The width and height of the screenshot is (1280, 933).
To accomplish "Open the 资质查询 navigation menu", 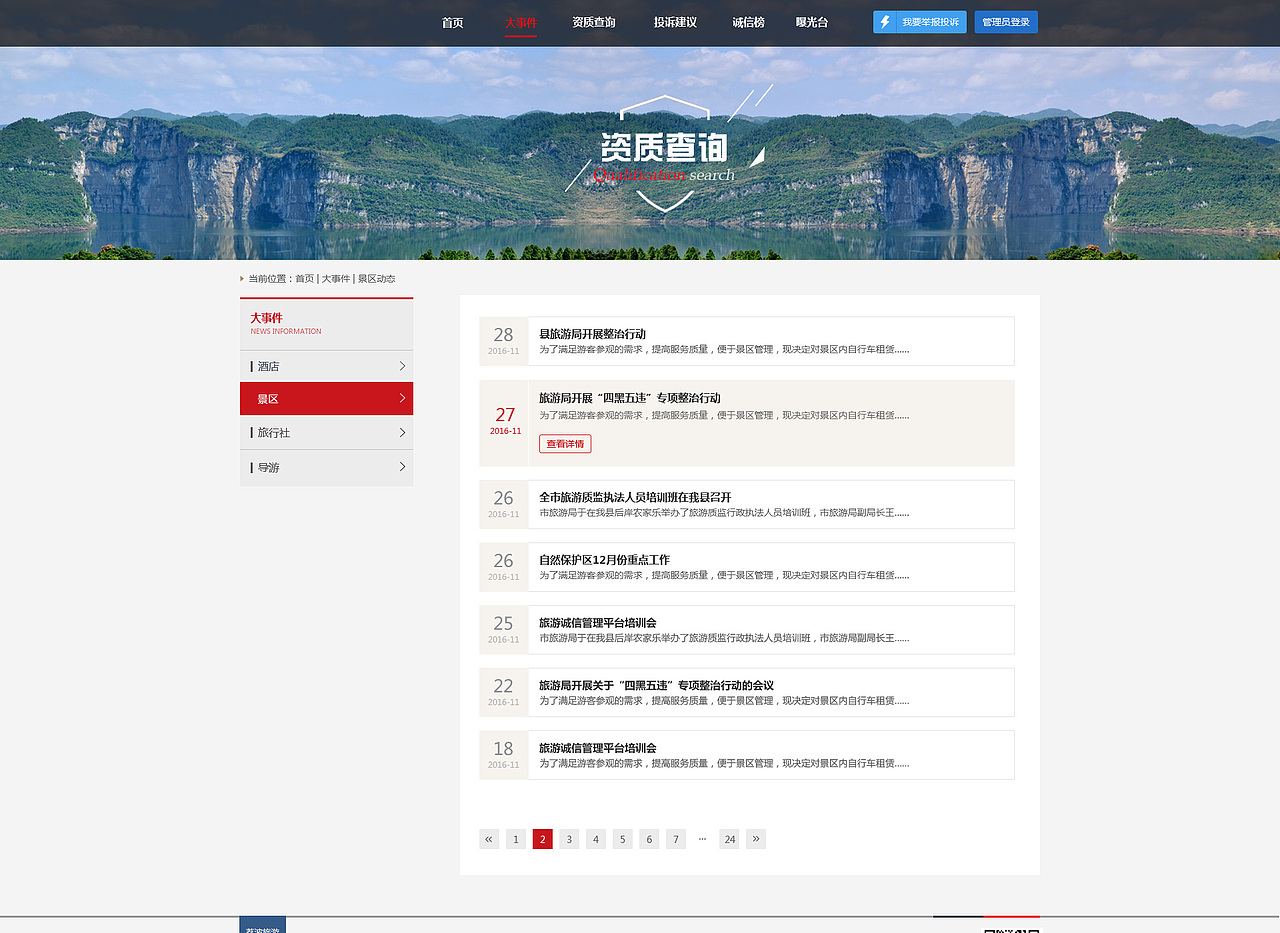I will tap(592, 22).
